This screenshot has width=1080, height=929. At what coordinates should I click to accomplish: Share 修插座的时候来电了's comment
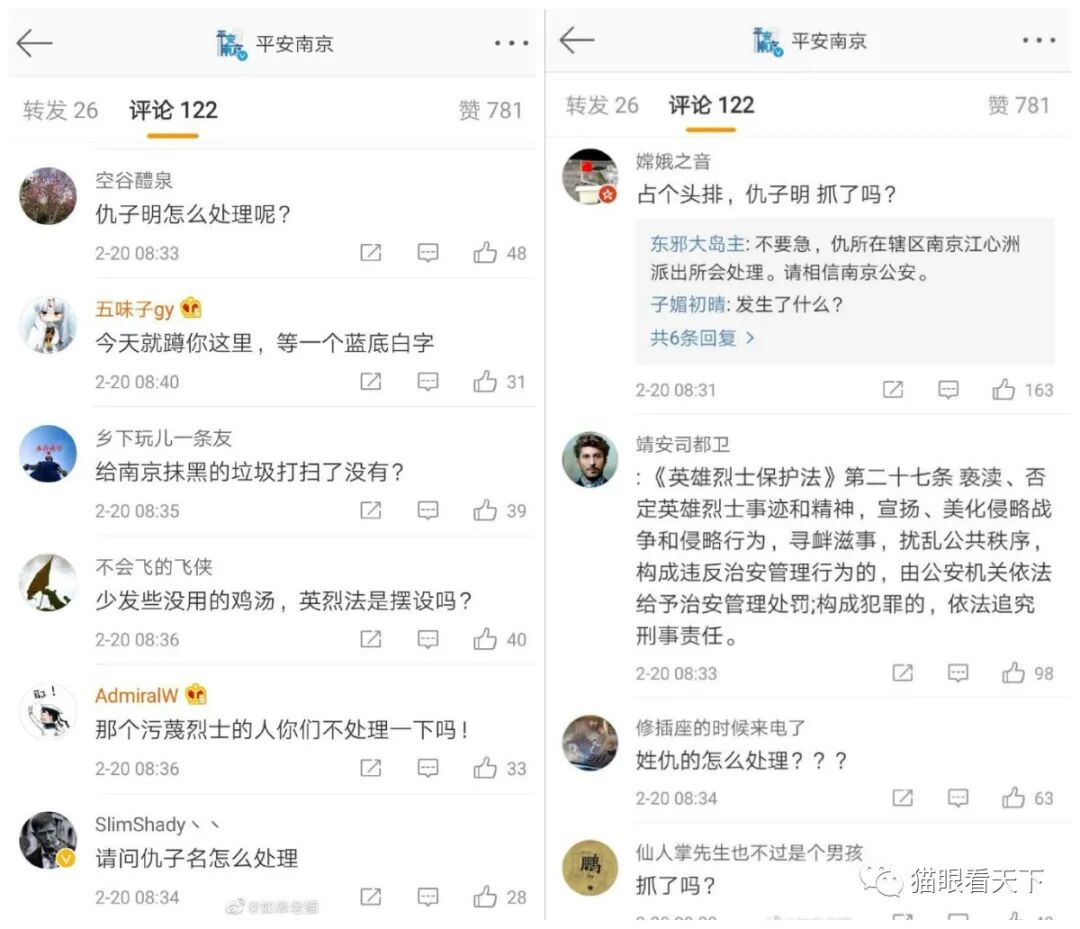click(902, 797)
